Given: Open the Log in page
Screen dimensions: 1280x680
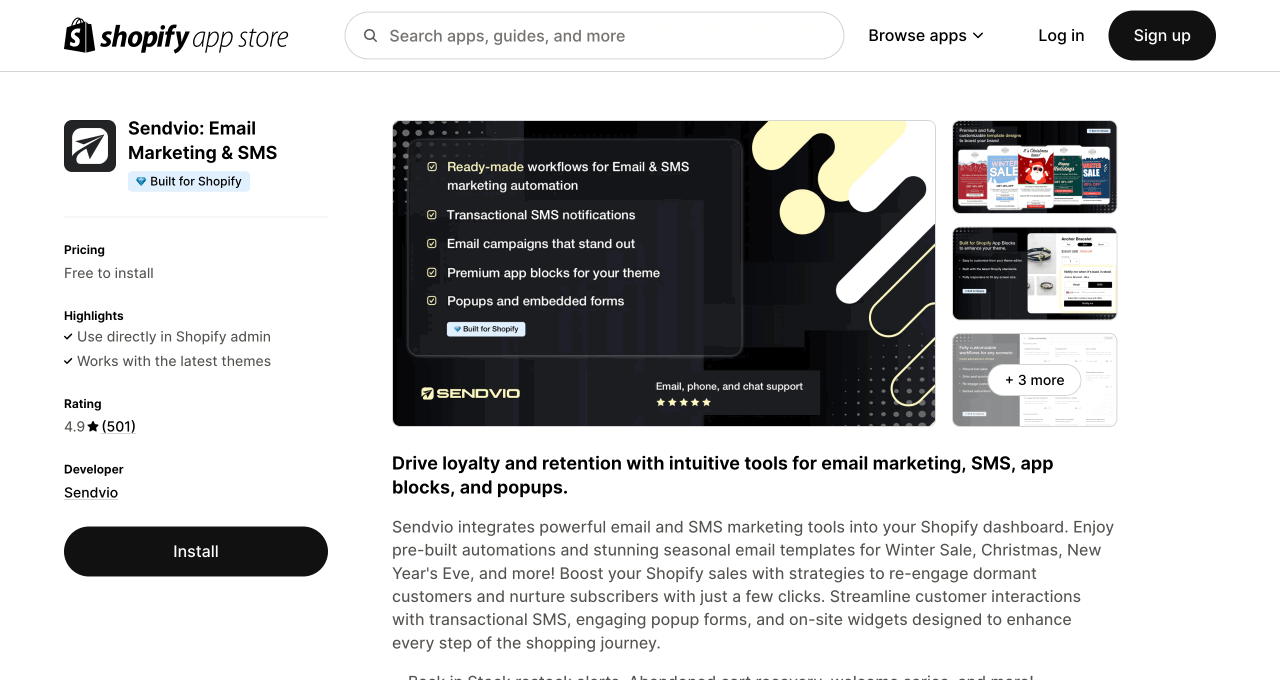Looking at the screenshot, I should click(x=1061, y=36).
